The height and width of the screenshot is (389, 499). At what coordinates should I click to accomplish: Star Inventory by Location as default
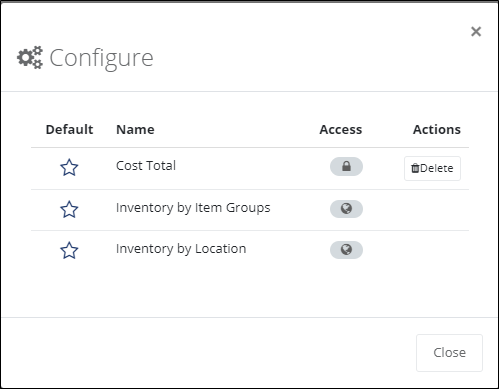click(69, 250)
